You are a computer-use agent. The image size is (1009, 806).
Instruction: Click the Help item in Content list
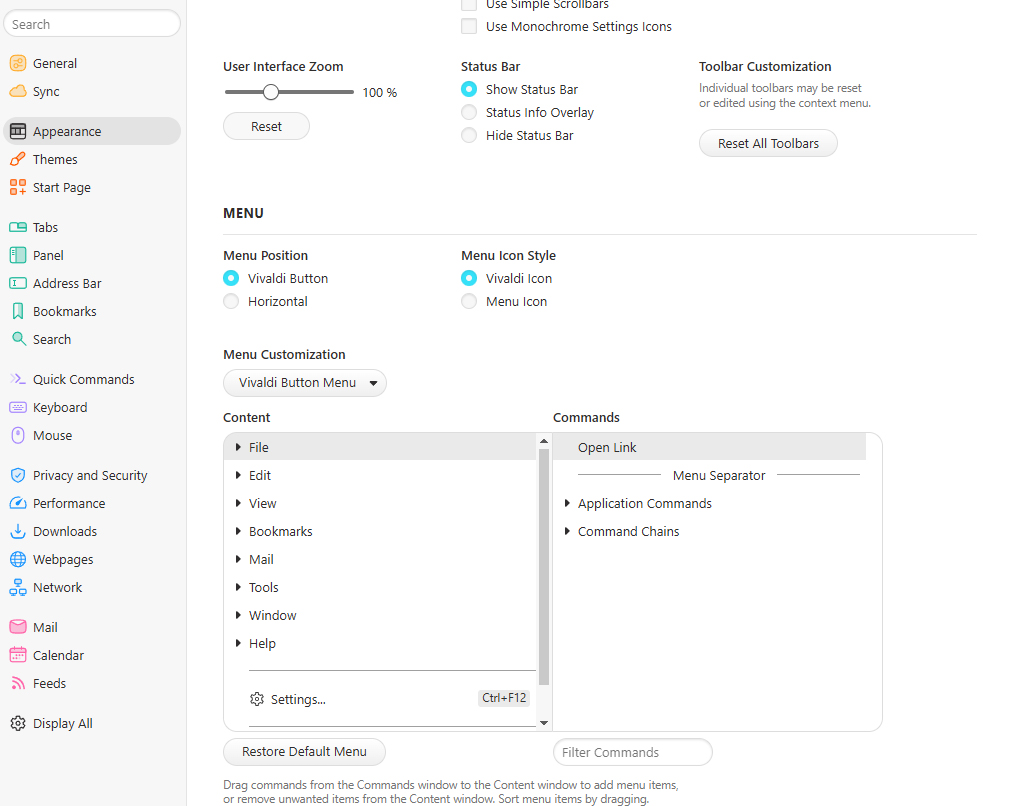[262, 643]
